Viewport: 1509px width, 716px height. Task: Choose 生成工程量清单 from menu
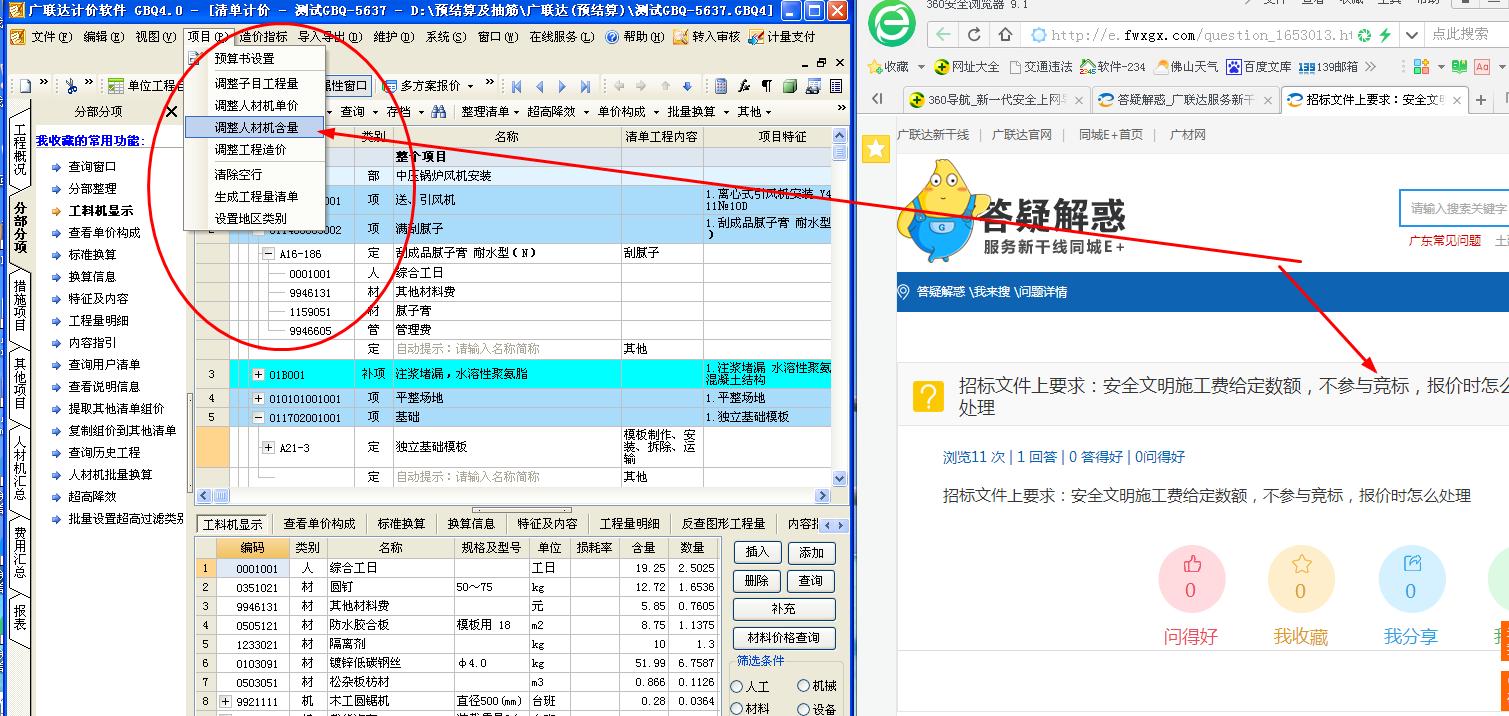coord(256,197)
